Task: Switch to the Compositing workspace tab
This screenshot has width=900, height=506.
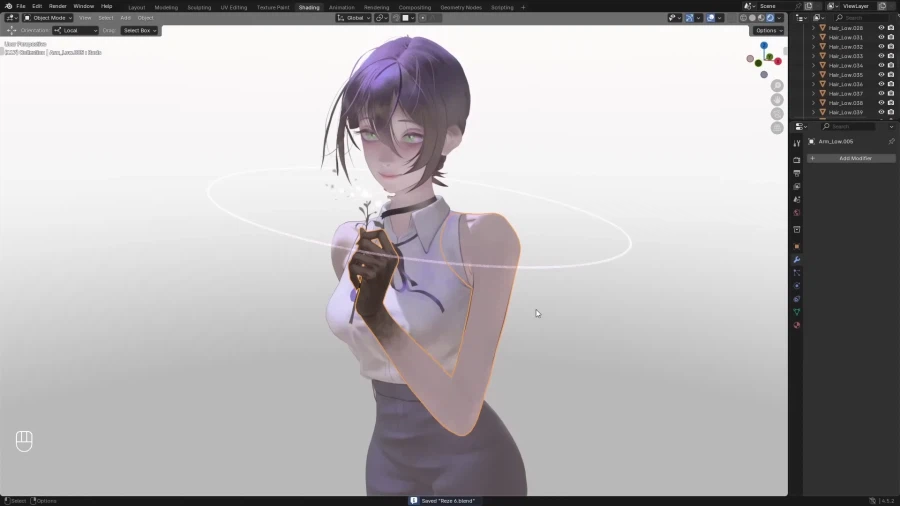Action: tap(414, 7)
